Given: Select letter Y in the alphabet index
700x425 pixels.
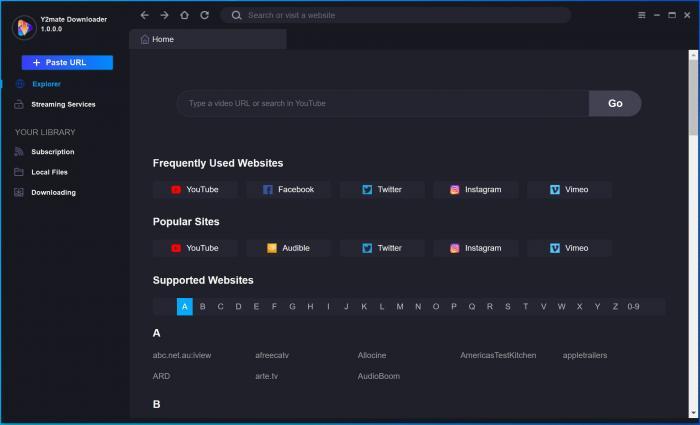Looking at the screenshot, I should 597,307.
